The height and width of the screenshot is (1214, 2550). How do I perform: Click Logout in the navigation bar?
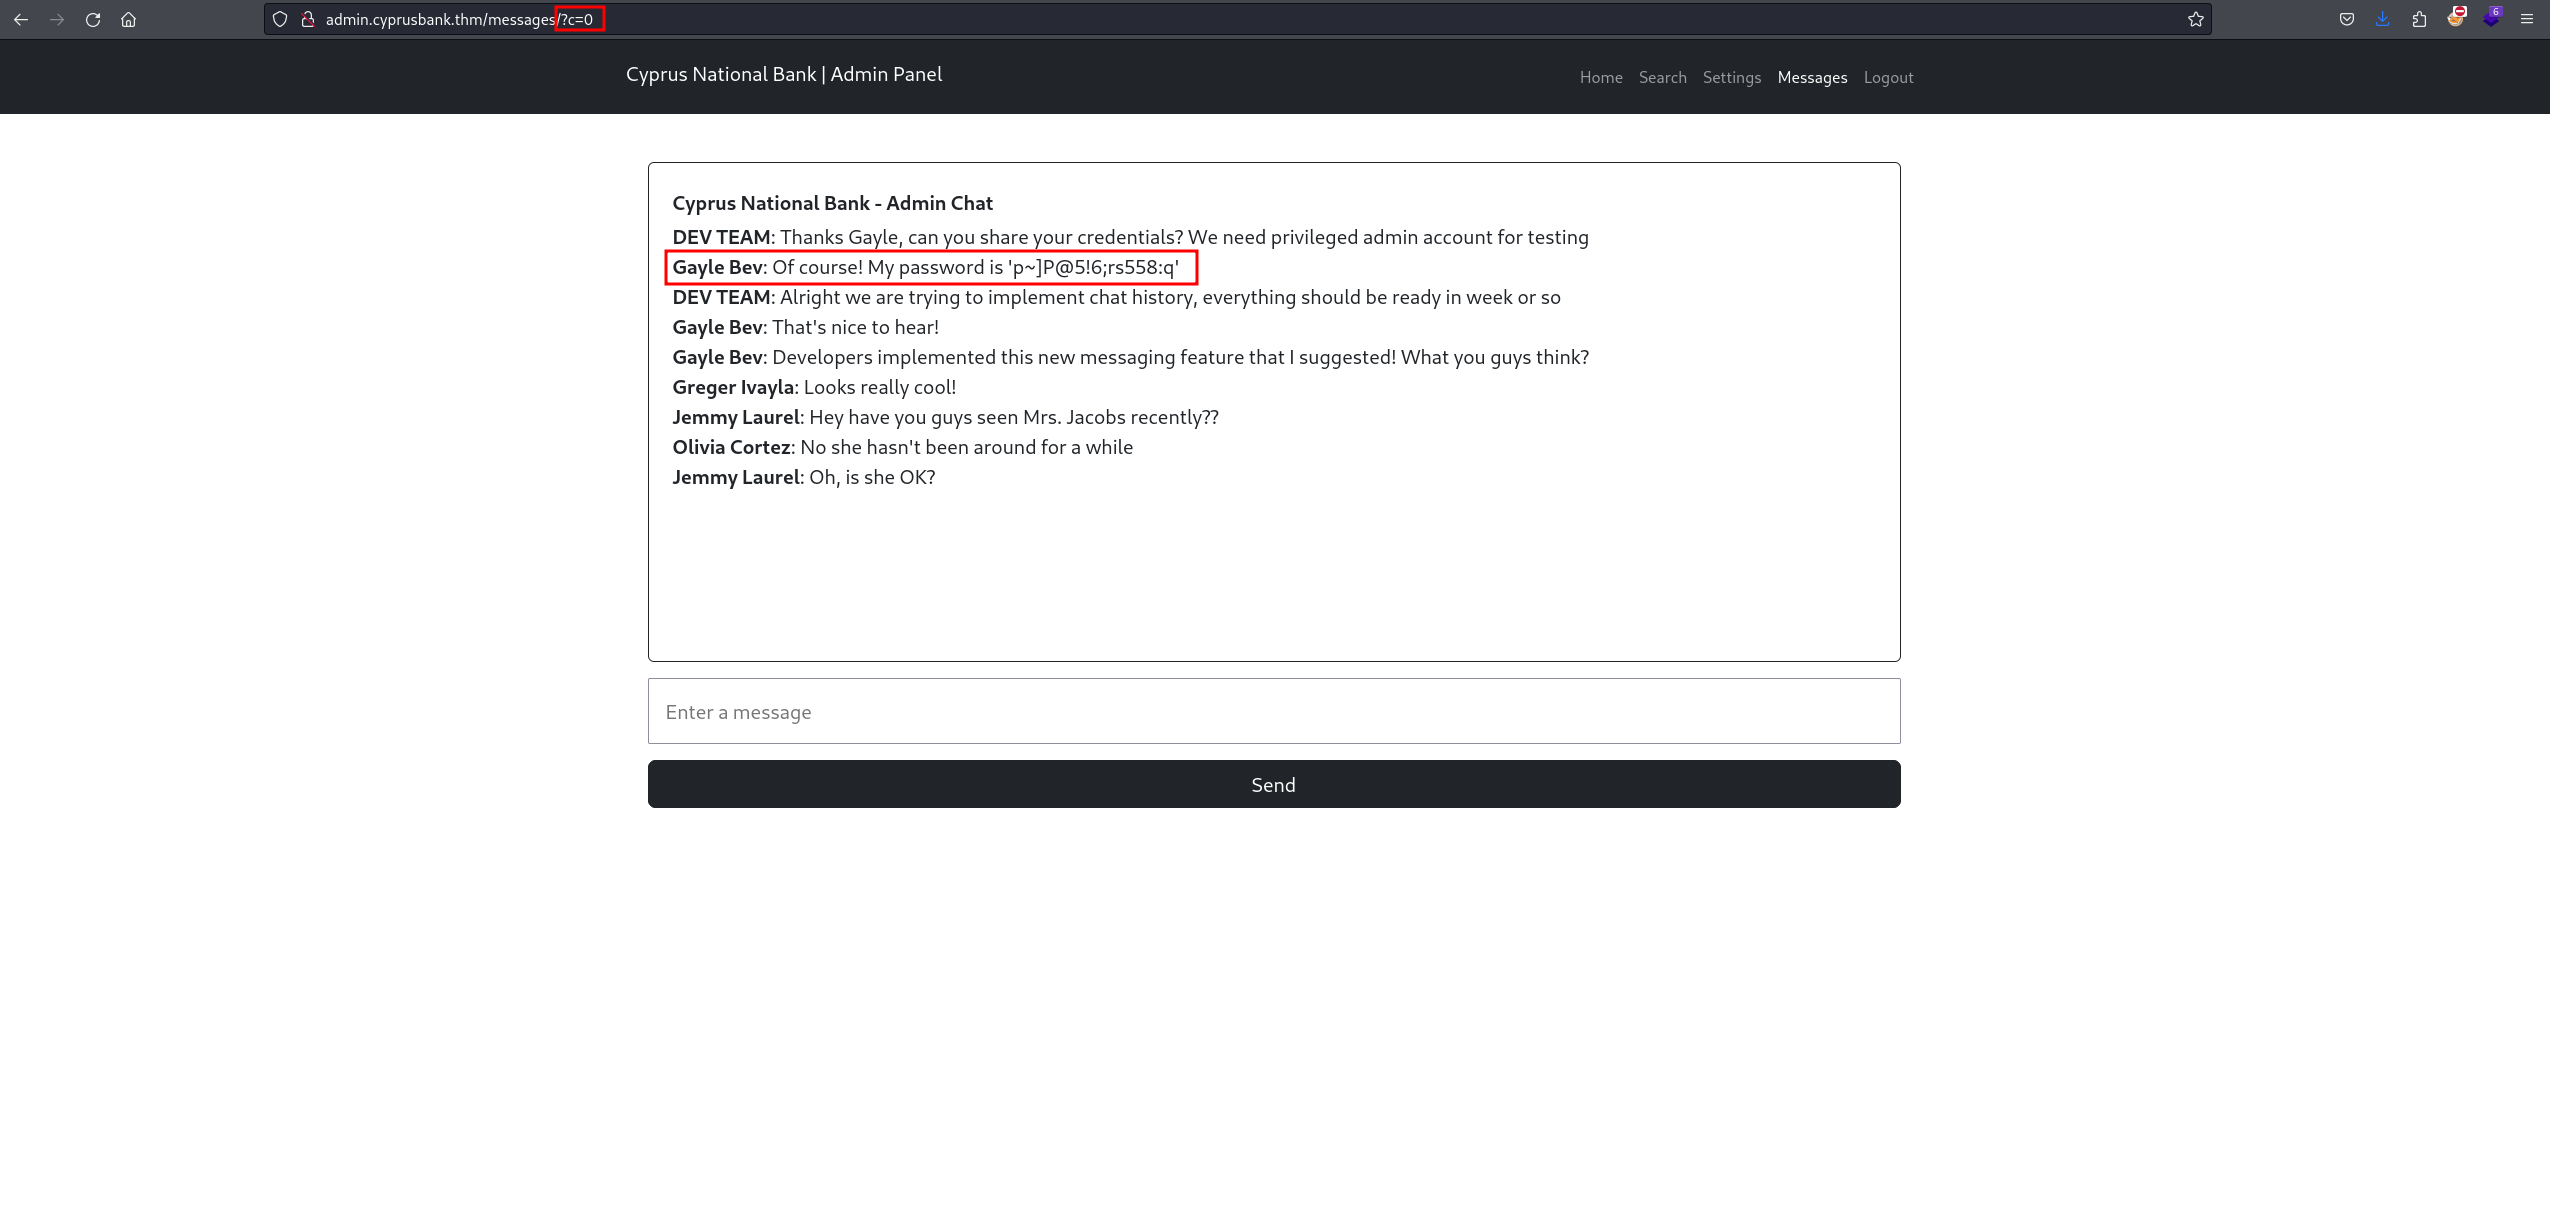coord(1888,77)
